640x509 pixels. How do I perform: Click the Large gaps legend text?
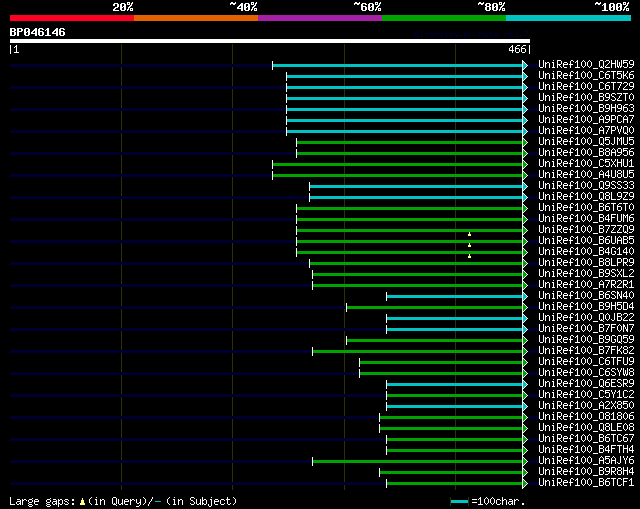[123, 501]
